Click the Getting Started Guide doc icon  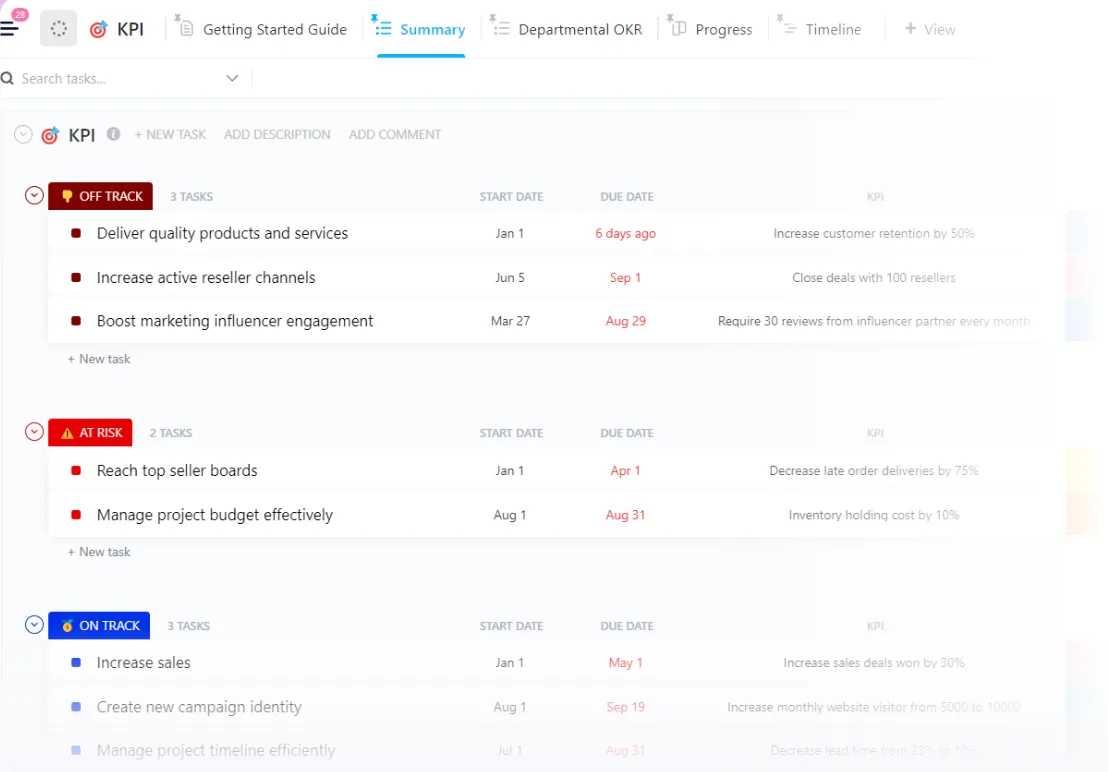pyautogui.click(x=186, y=29)
